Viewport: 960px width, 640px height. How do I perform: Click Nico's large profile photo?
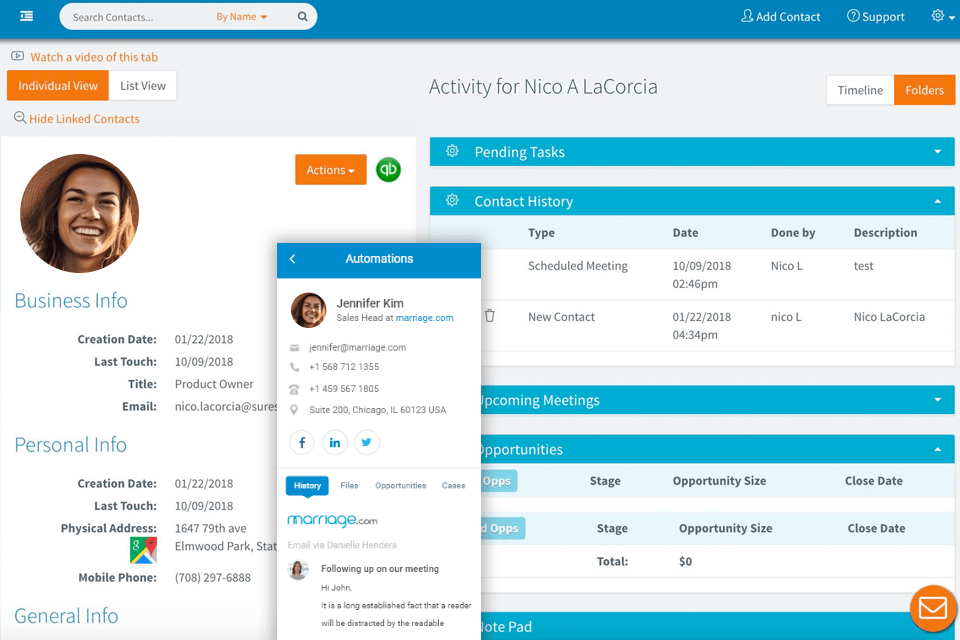click(80, 213)
